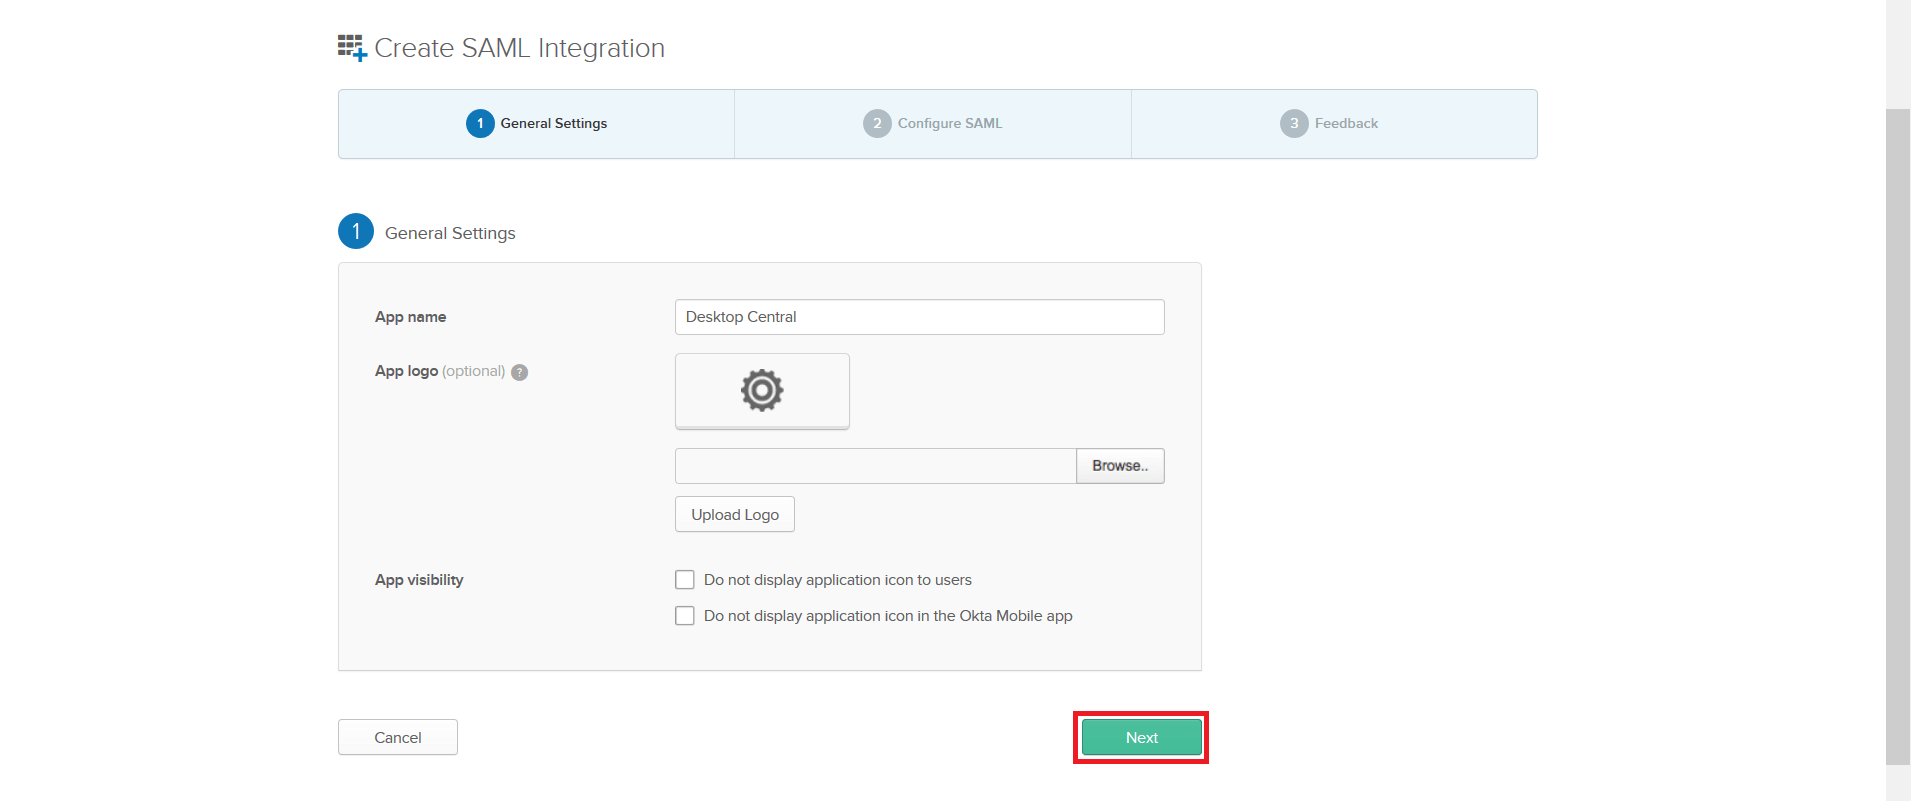The height and width of the screenshot is (801, 1911).
Task: Open the Feedback wizard step tab
Action: [1334, 124]
